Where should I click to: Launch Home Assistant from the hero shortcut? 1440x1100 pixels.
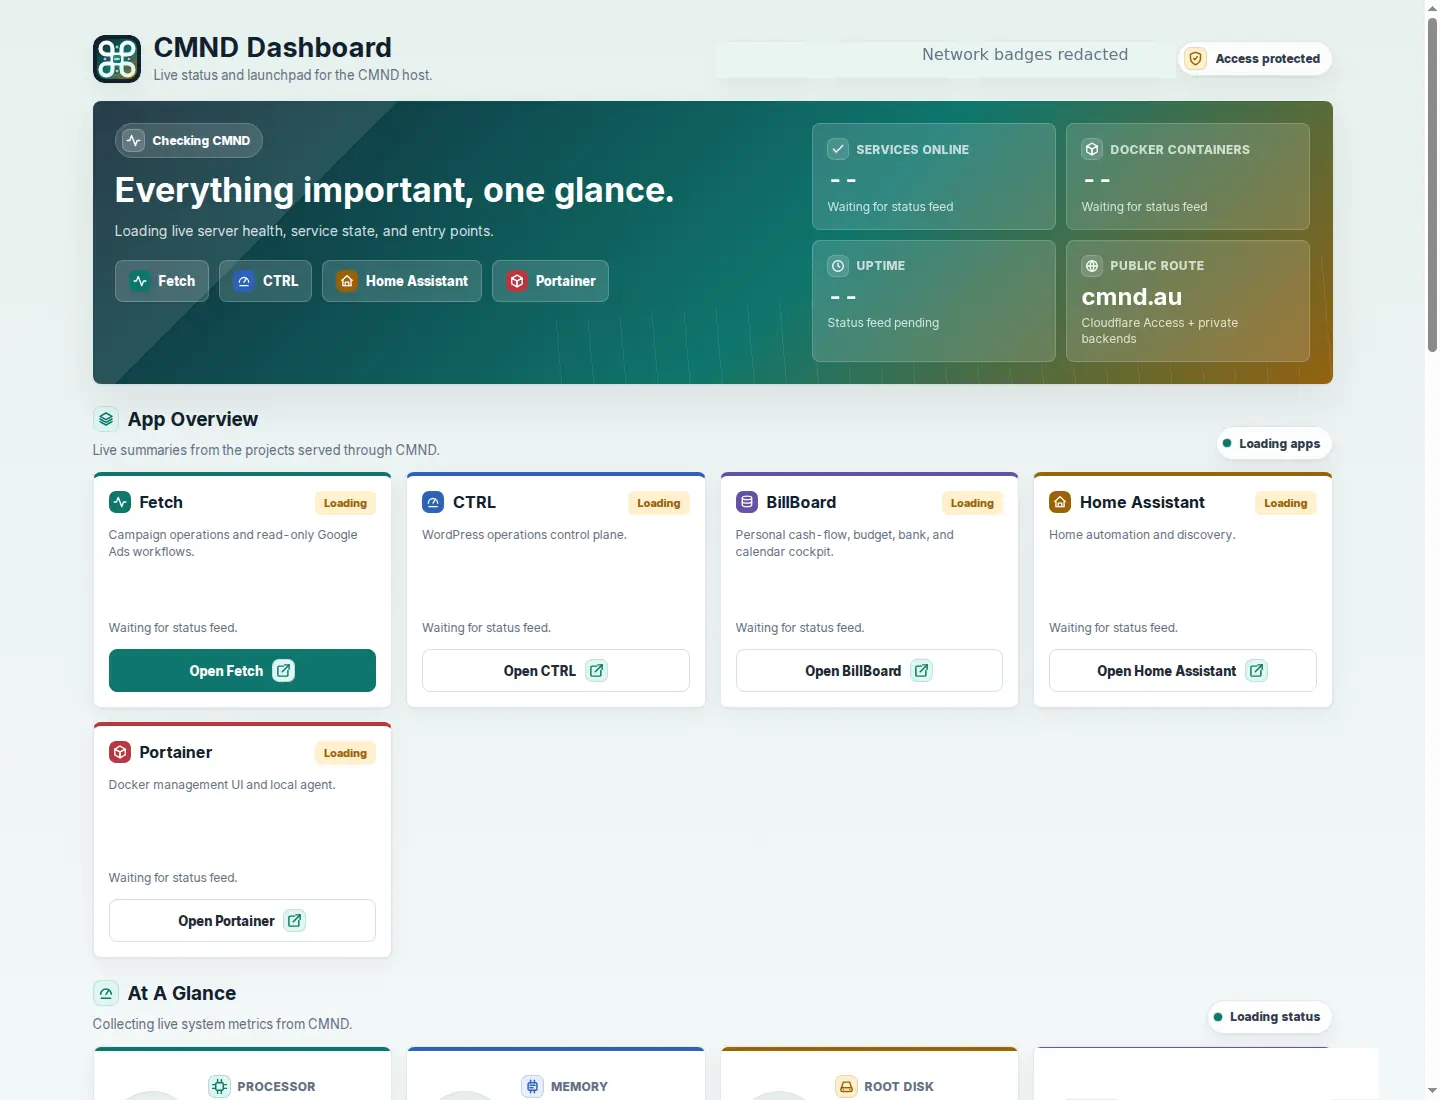(x=402, y=281)
